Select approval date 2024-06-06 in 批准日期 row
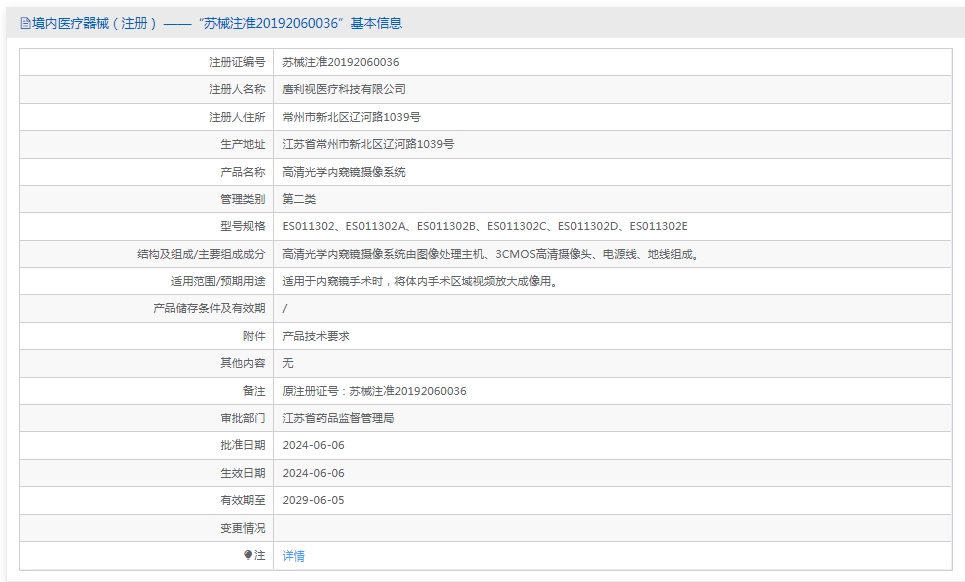 (x=313, y=445)
